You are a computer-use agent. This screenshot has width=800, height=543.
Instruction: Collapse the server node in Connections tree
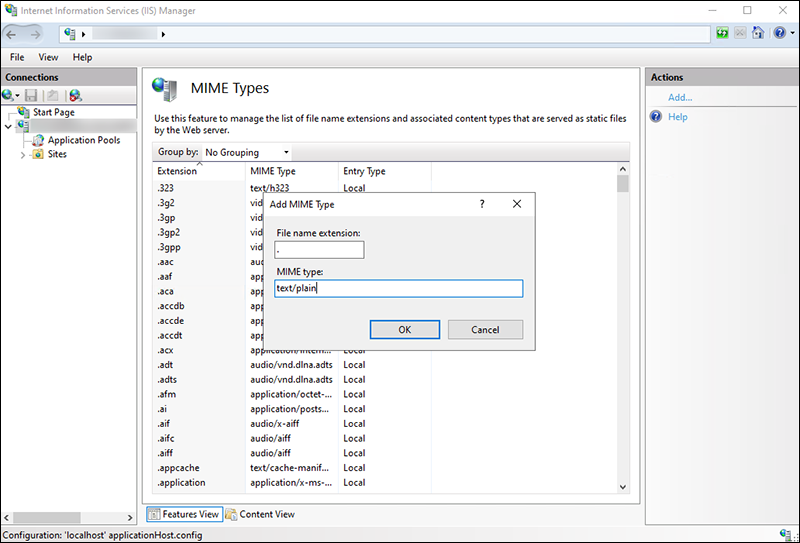[8, 127]
